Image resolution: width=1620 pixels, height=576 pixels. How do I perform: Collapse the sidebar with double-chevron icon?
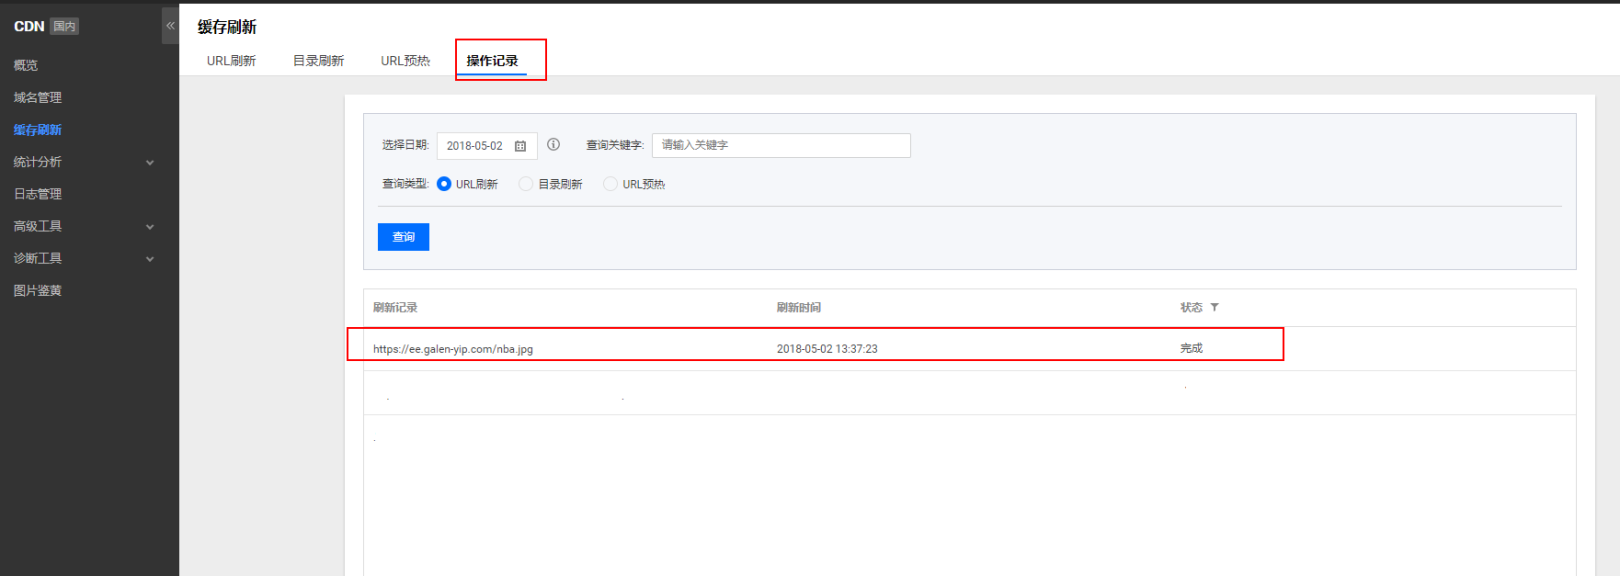170,26
